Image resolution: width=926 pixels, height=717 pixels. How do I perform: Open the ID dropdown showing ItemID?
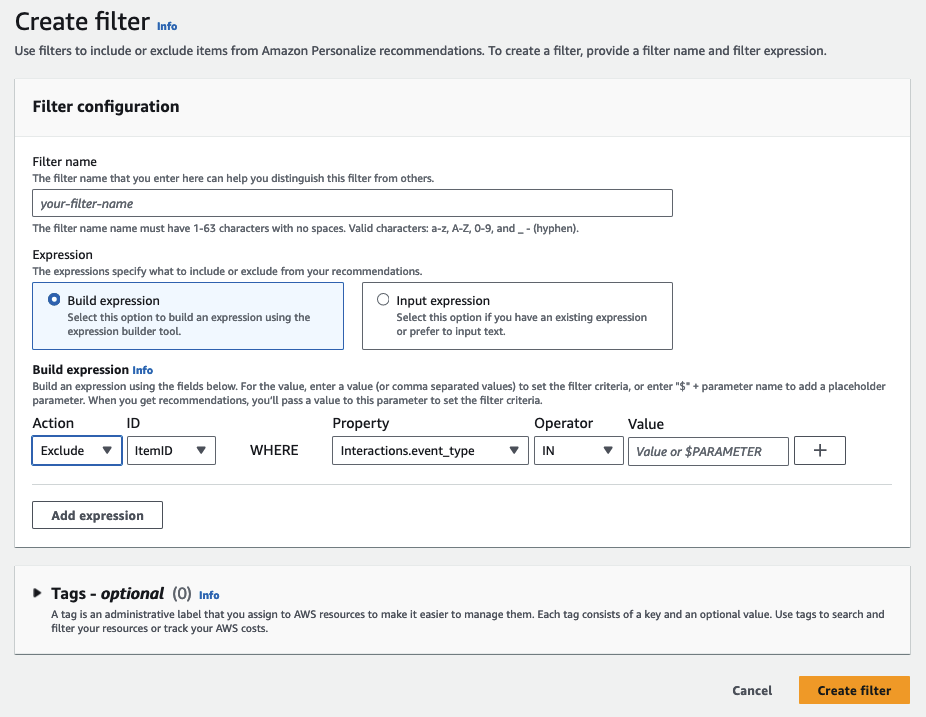click(170, 450)
